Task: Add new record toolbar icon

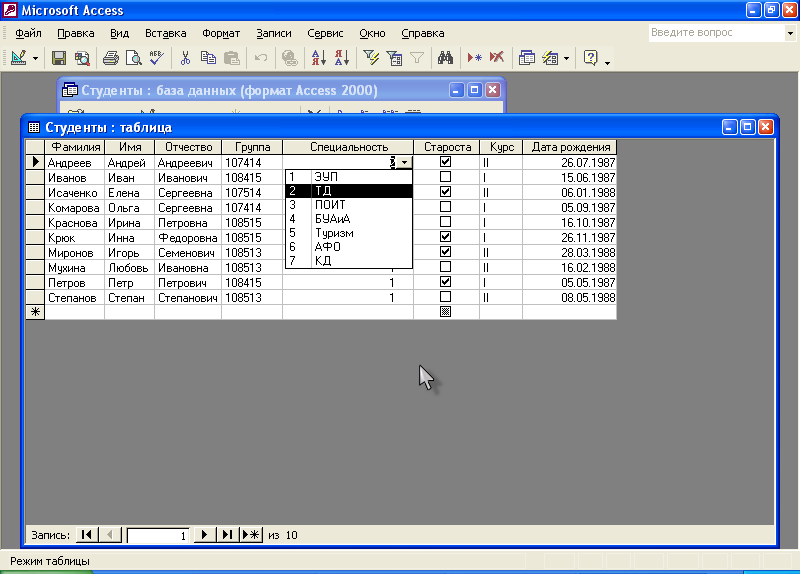Action: 474,58
